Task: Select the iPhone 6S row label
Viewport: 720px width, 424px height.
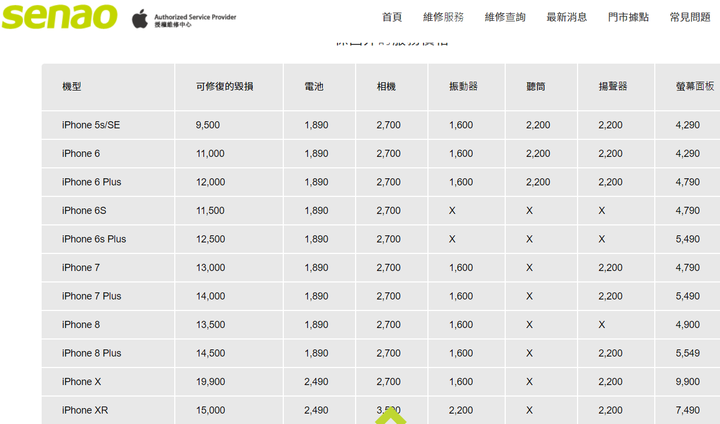Action: pos(84,210)
